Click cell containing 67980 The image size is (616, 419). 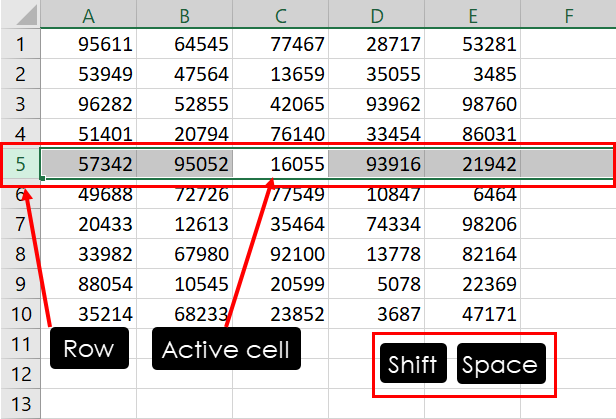pos(185,254)
